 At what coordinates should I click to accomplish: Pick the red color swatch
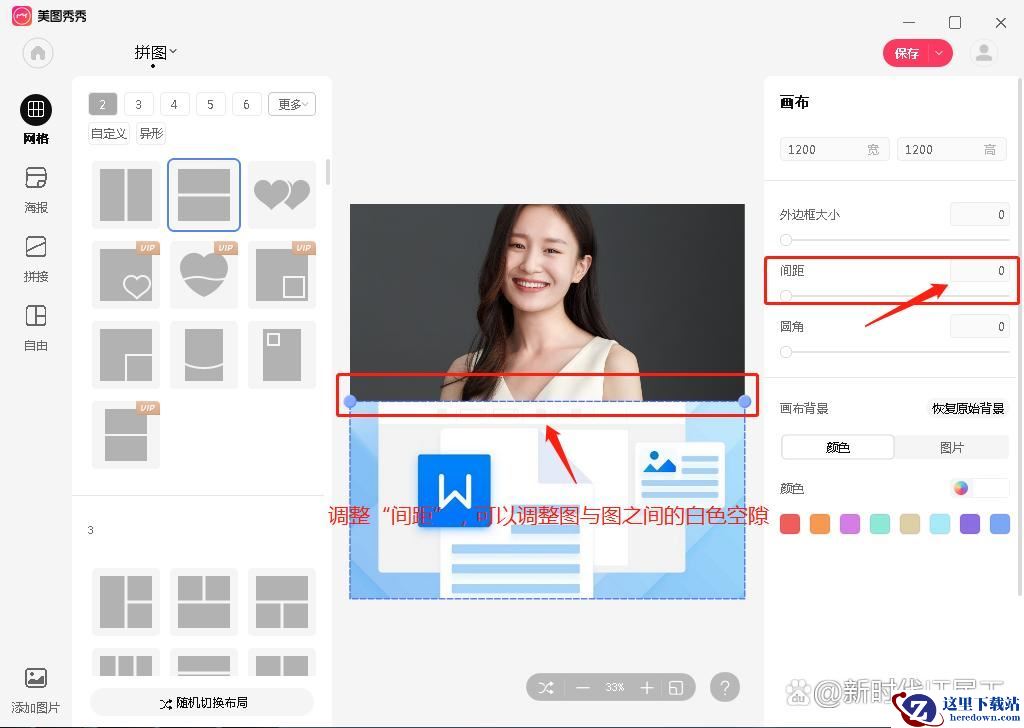pos(790,524)
